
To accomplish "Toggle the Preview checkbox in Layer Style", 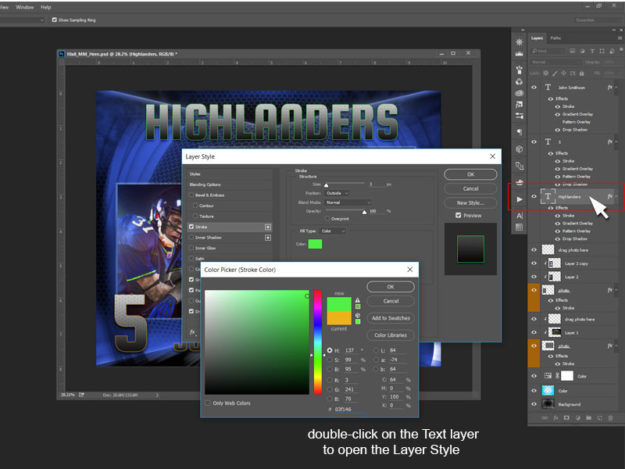I will [458, 215].
